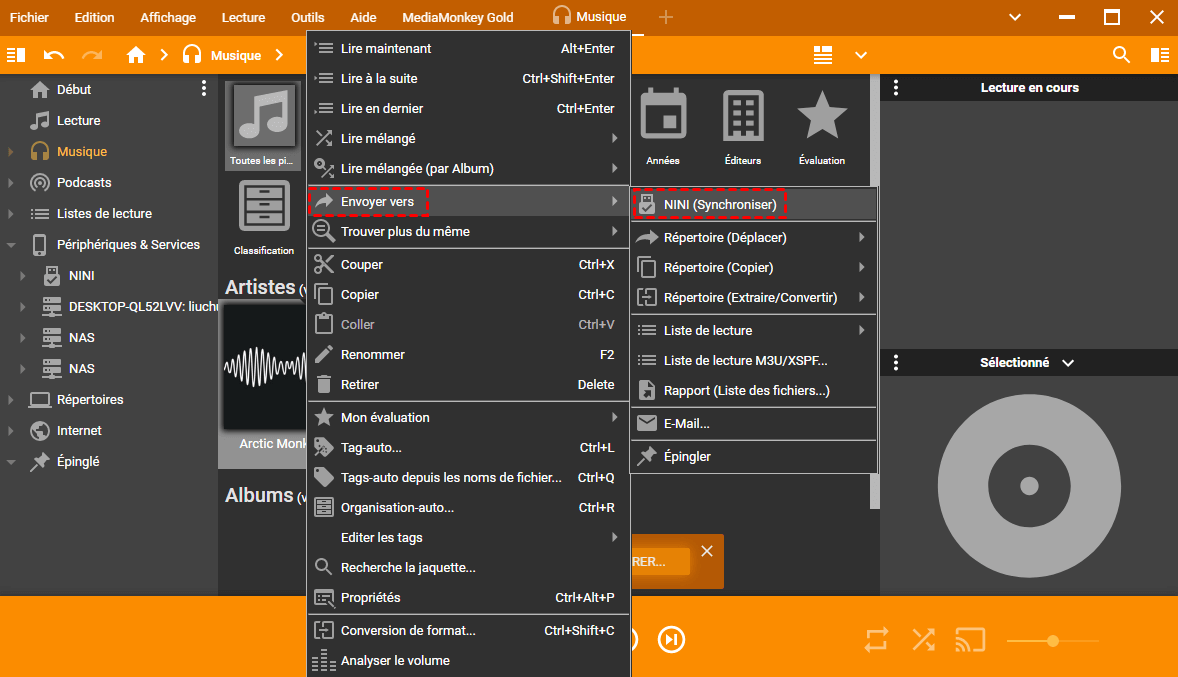Toggle shuffle playback in player bar
This screenshot has width=1178, height=677.
pos(923,640)
